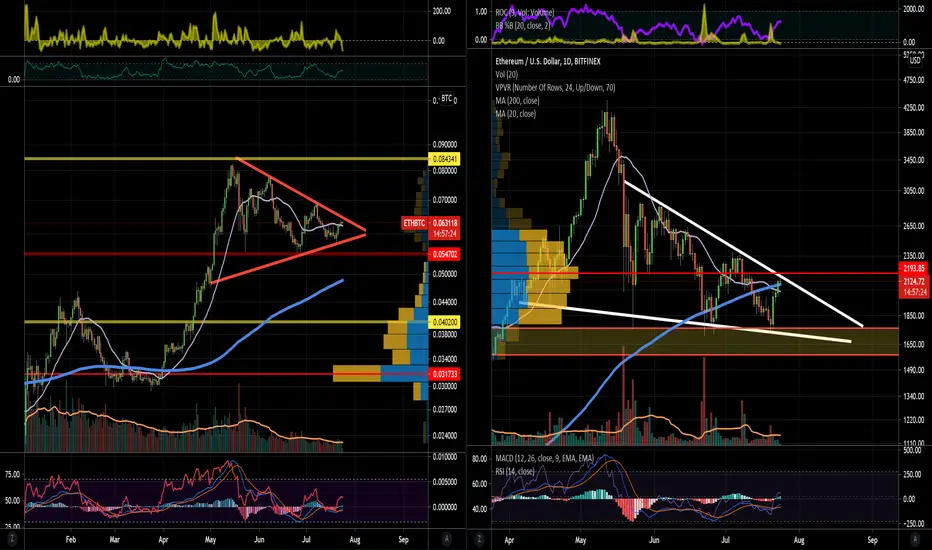The width and height of the screenshot is (932, 550).
Task: Click the A auto-scale icon under the ETHUSD chart
Action: click(915, 539)
